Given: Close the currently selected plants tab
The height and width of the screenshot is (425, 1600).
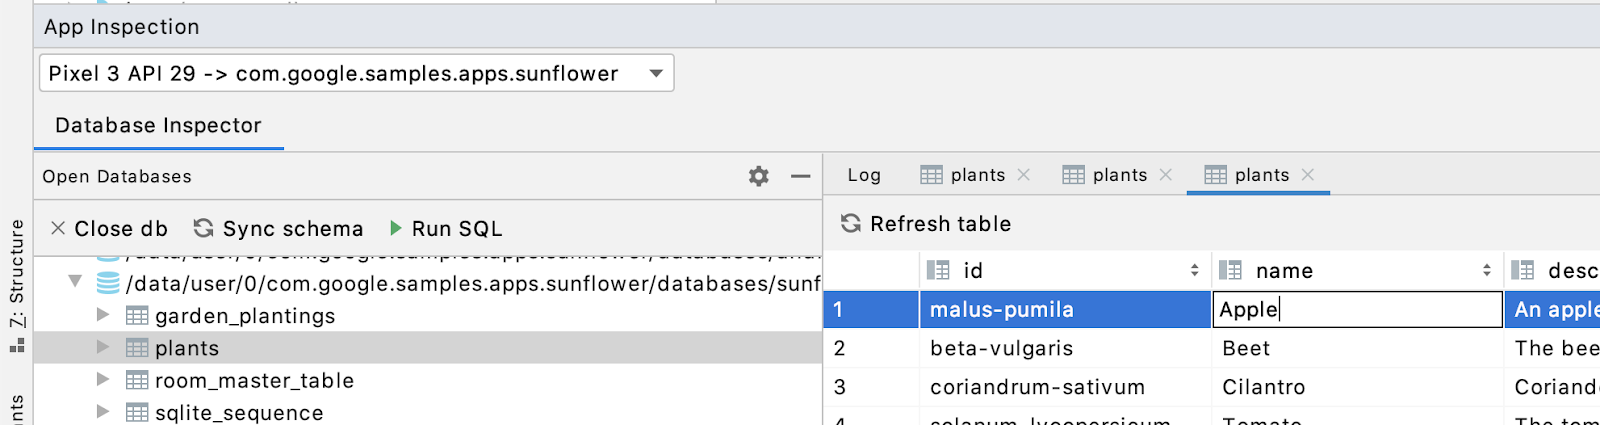Looking at the screenshot, I should (x=1308, y=175).
